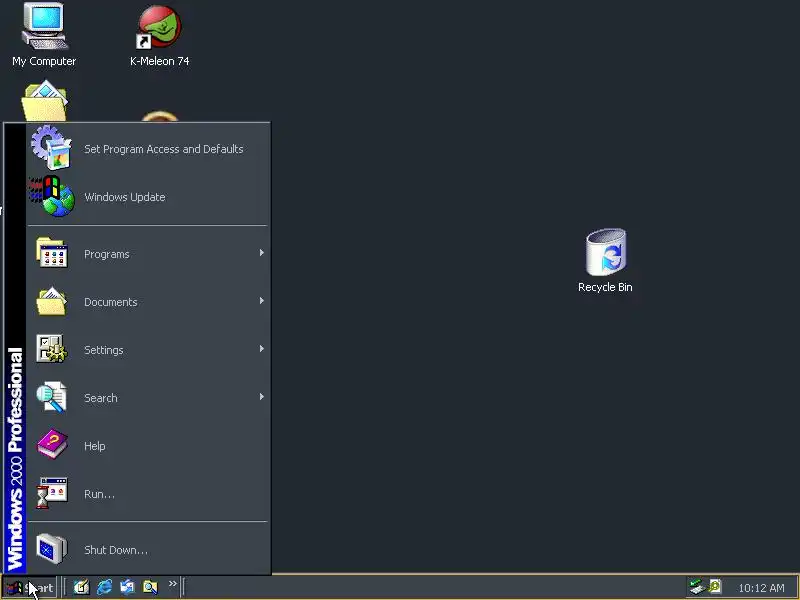The width and height of the screenshot is (800, 600).
Task: Expand quick launch overflow chevron
Action: pyautogui.click(x=172, y=584)
